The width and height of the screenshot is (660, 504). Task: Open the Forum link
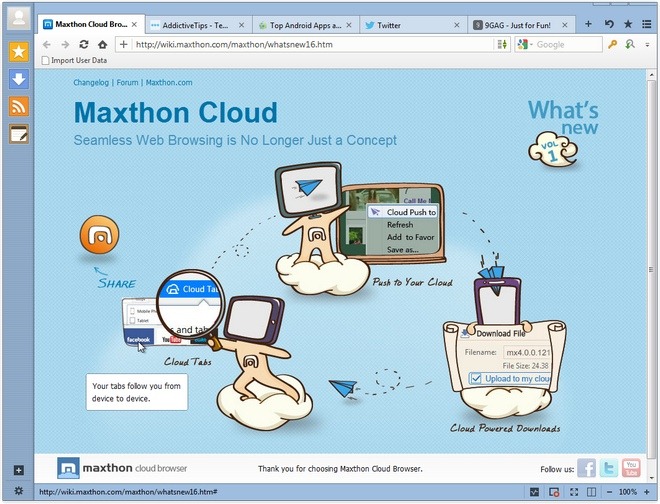[x=127, y=83]
